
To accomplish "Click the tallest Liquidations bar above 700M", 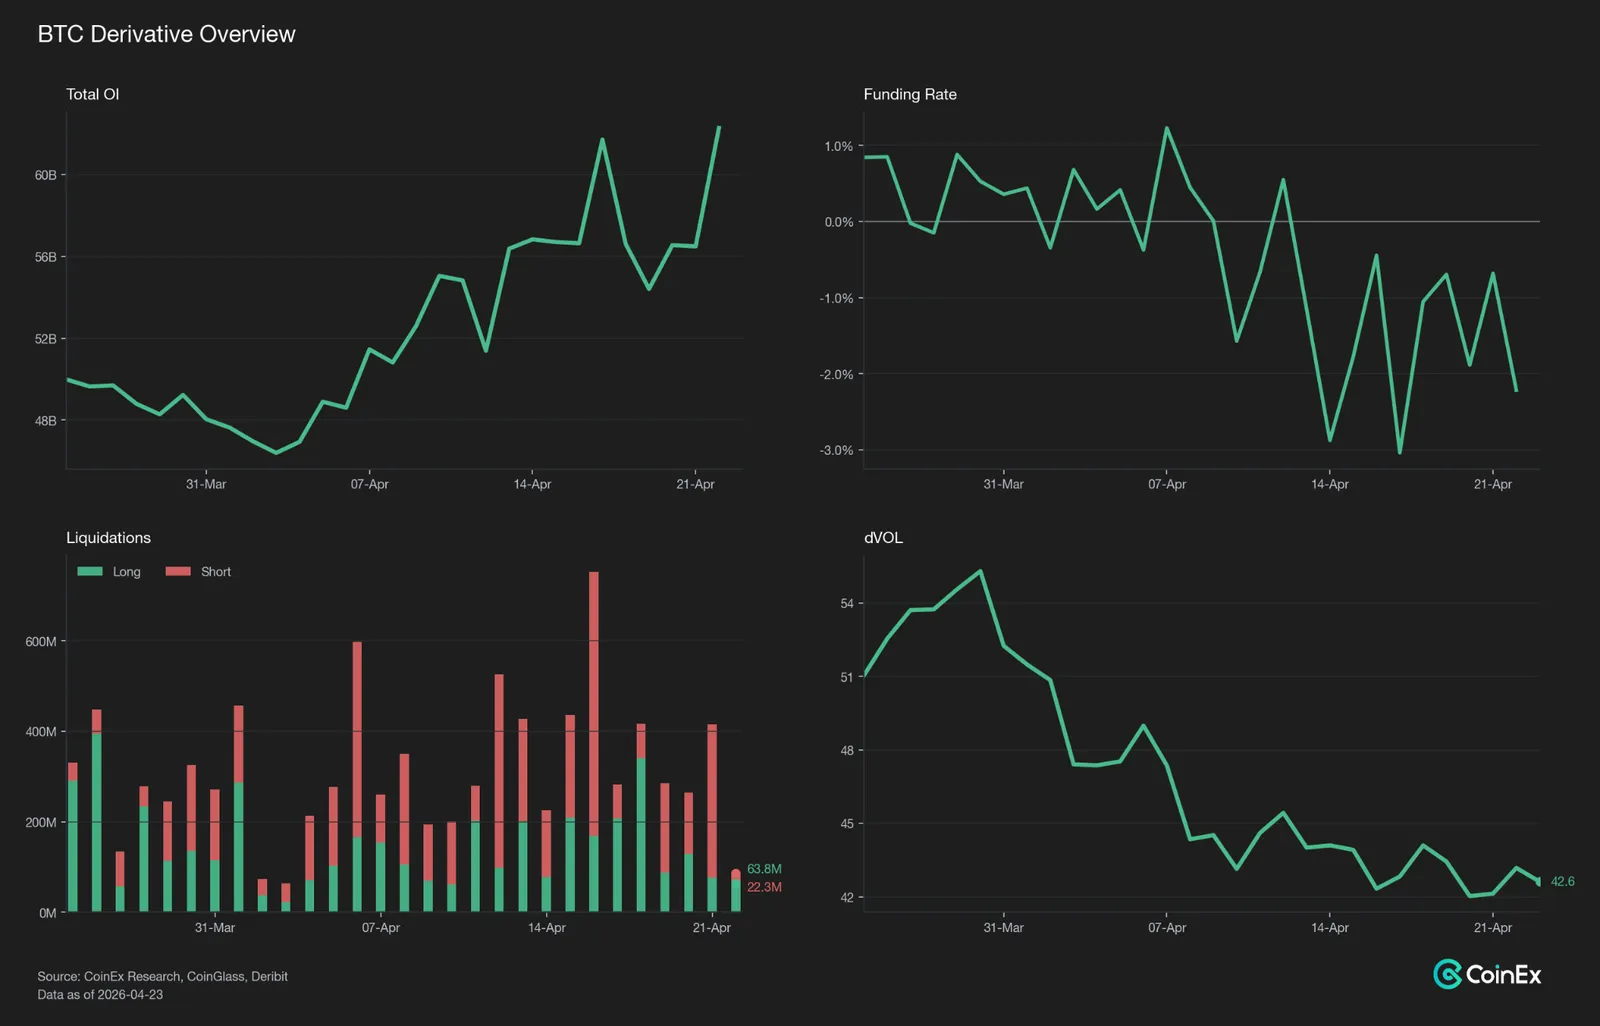I will tap(594, 741).
